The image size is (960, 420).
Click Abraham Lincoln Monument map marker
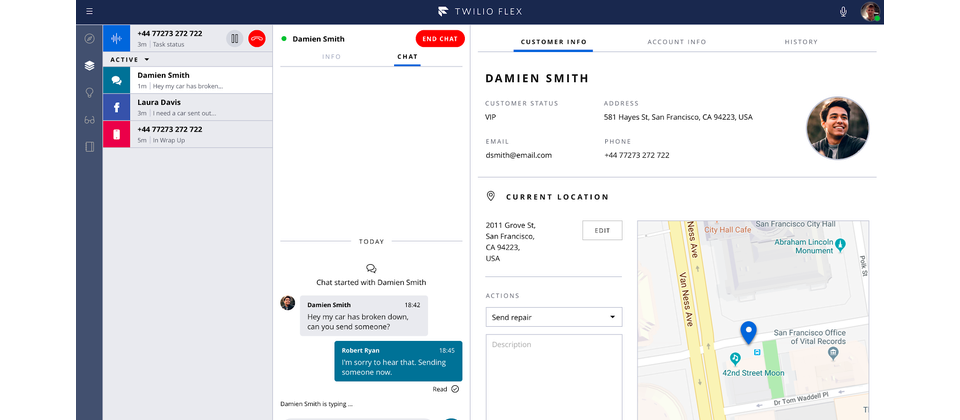point(841,245)
